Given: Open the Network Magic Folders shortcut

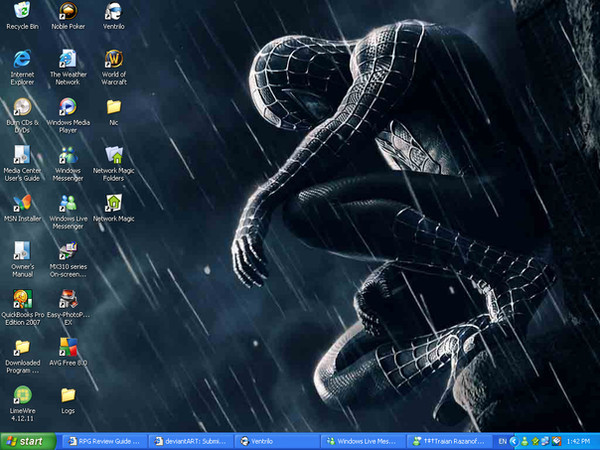Looking at the screenshot, I should click(114, 154).
